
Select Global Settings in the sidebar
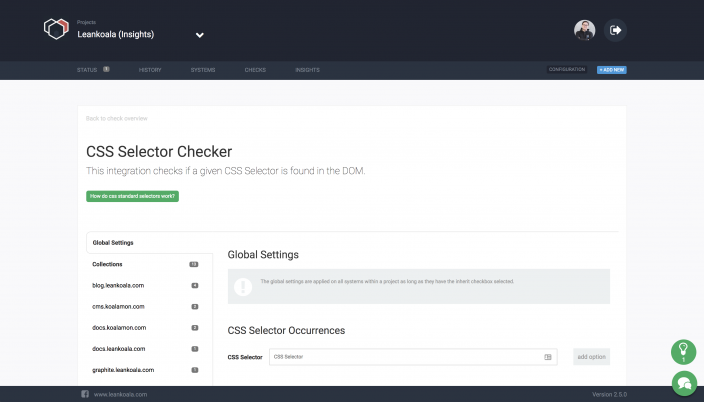(149, 243)
